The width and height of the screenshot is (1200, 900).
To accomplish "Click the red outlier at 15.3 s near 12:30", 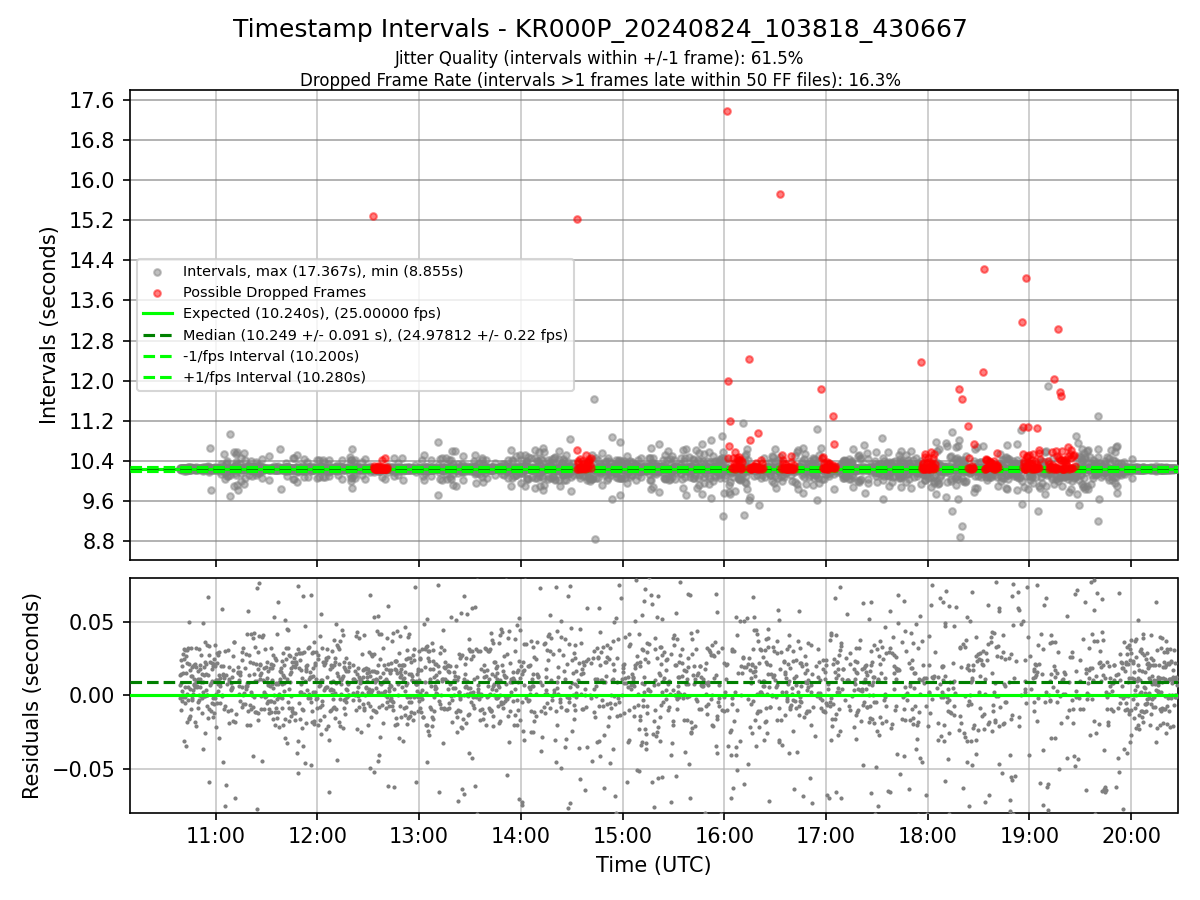I will 373,216.
